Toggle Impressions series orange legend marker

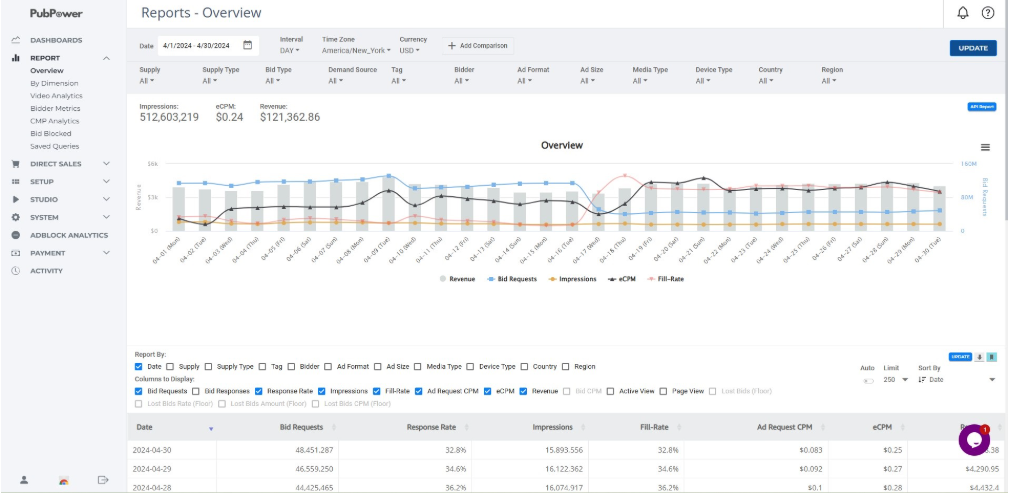coord(551,279)
